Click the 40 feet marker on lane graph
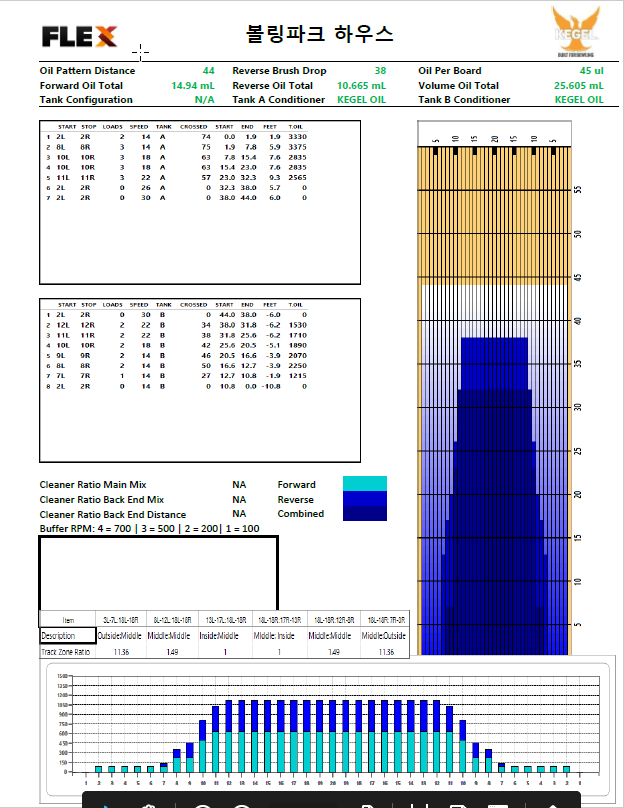This screenshot has height=808, width=624. point(578,321)
